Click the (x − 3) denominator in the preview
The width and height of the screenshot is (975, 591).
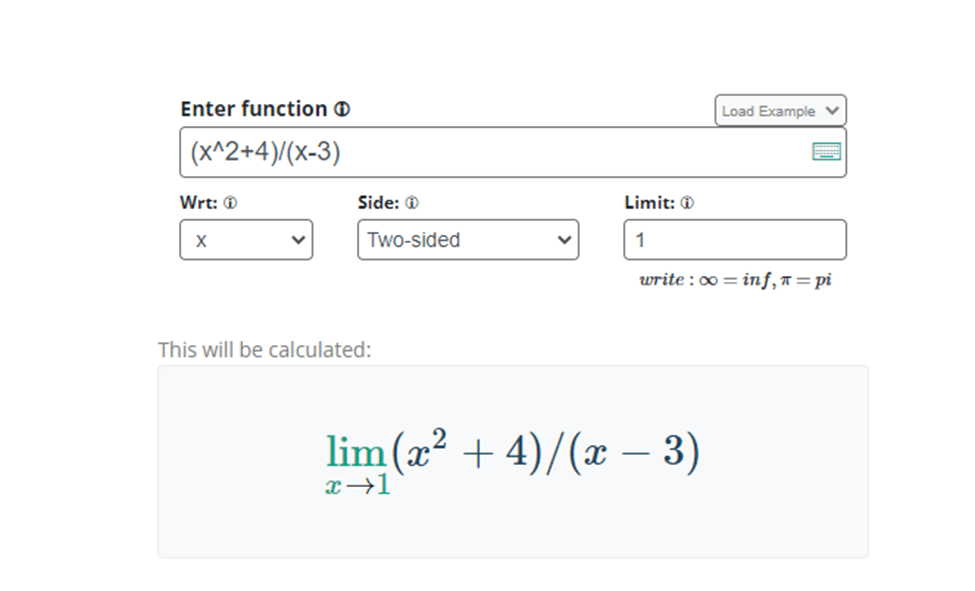(634, 451)
